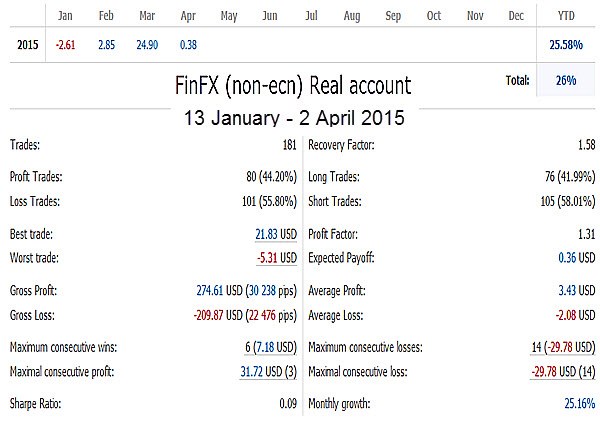600x421 pixels.
Task: Click the YTD value 25.58%
Action: [566, 45]
